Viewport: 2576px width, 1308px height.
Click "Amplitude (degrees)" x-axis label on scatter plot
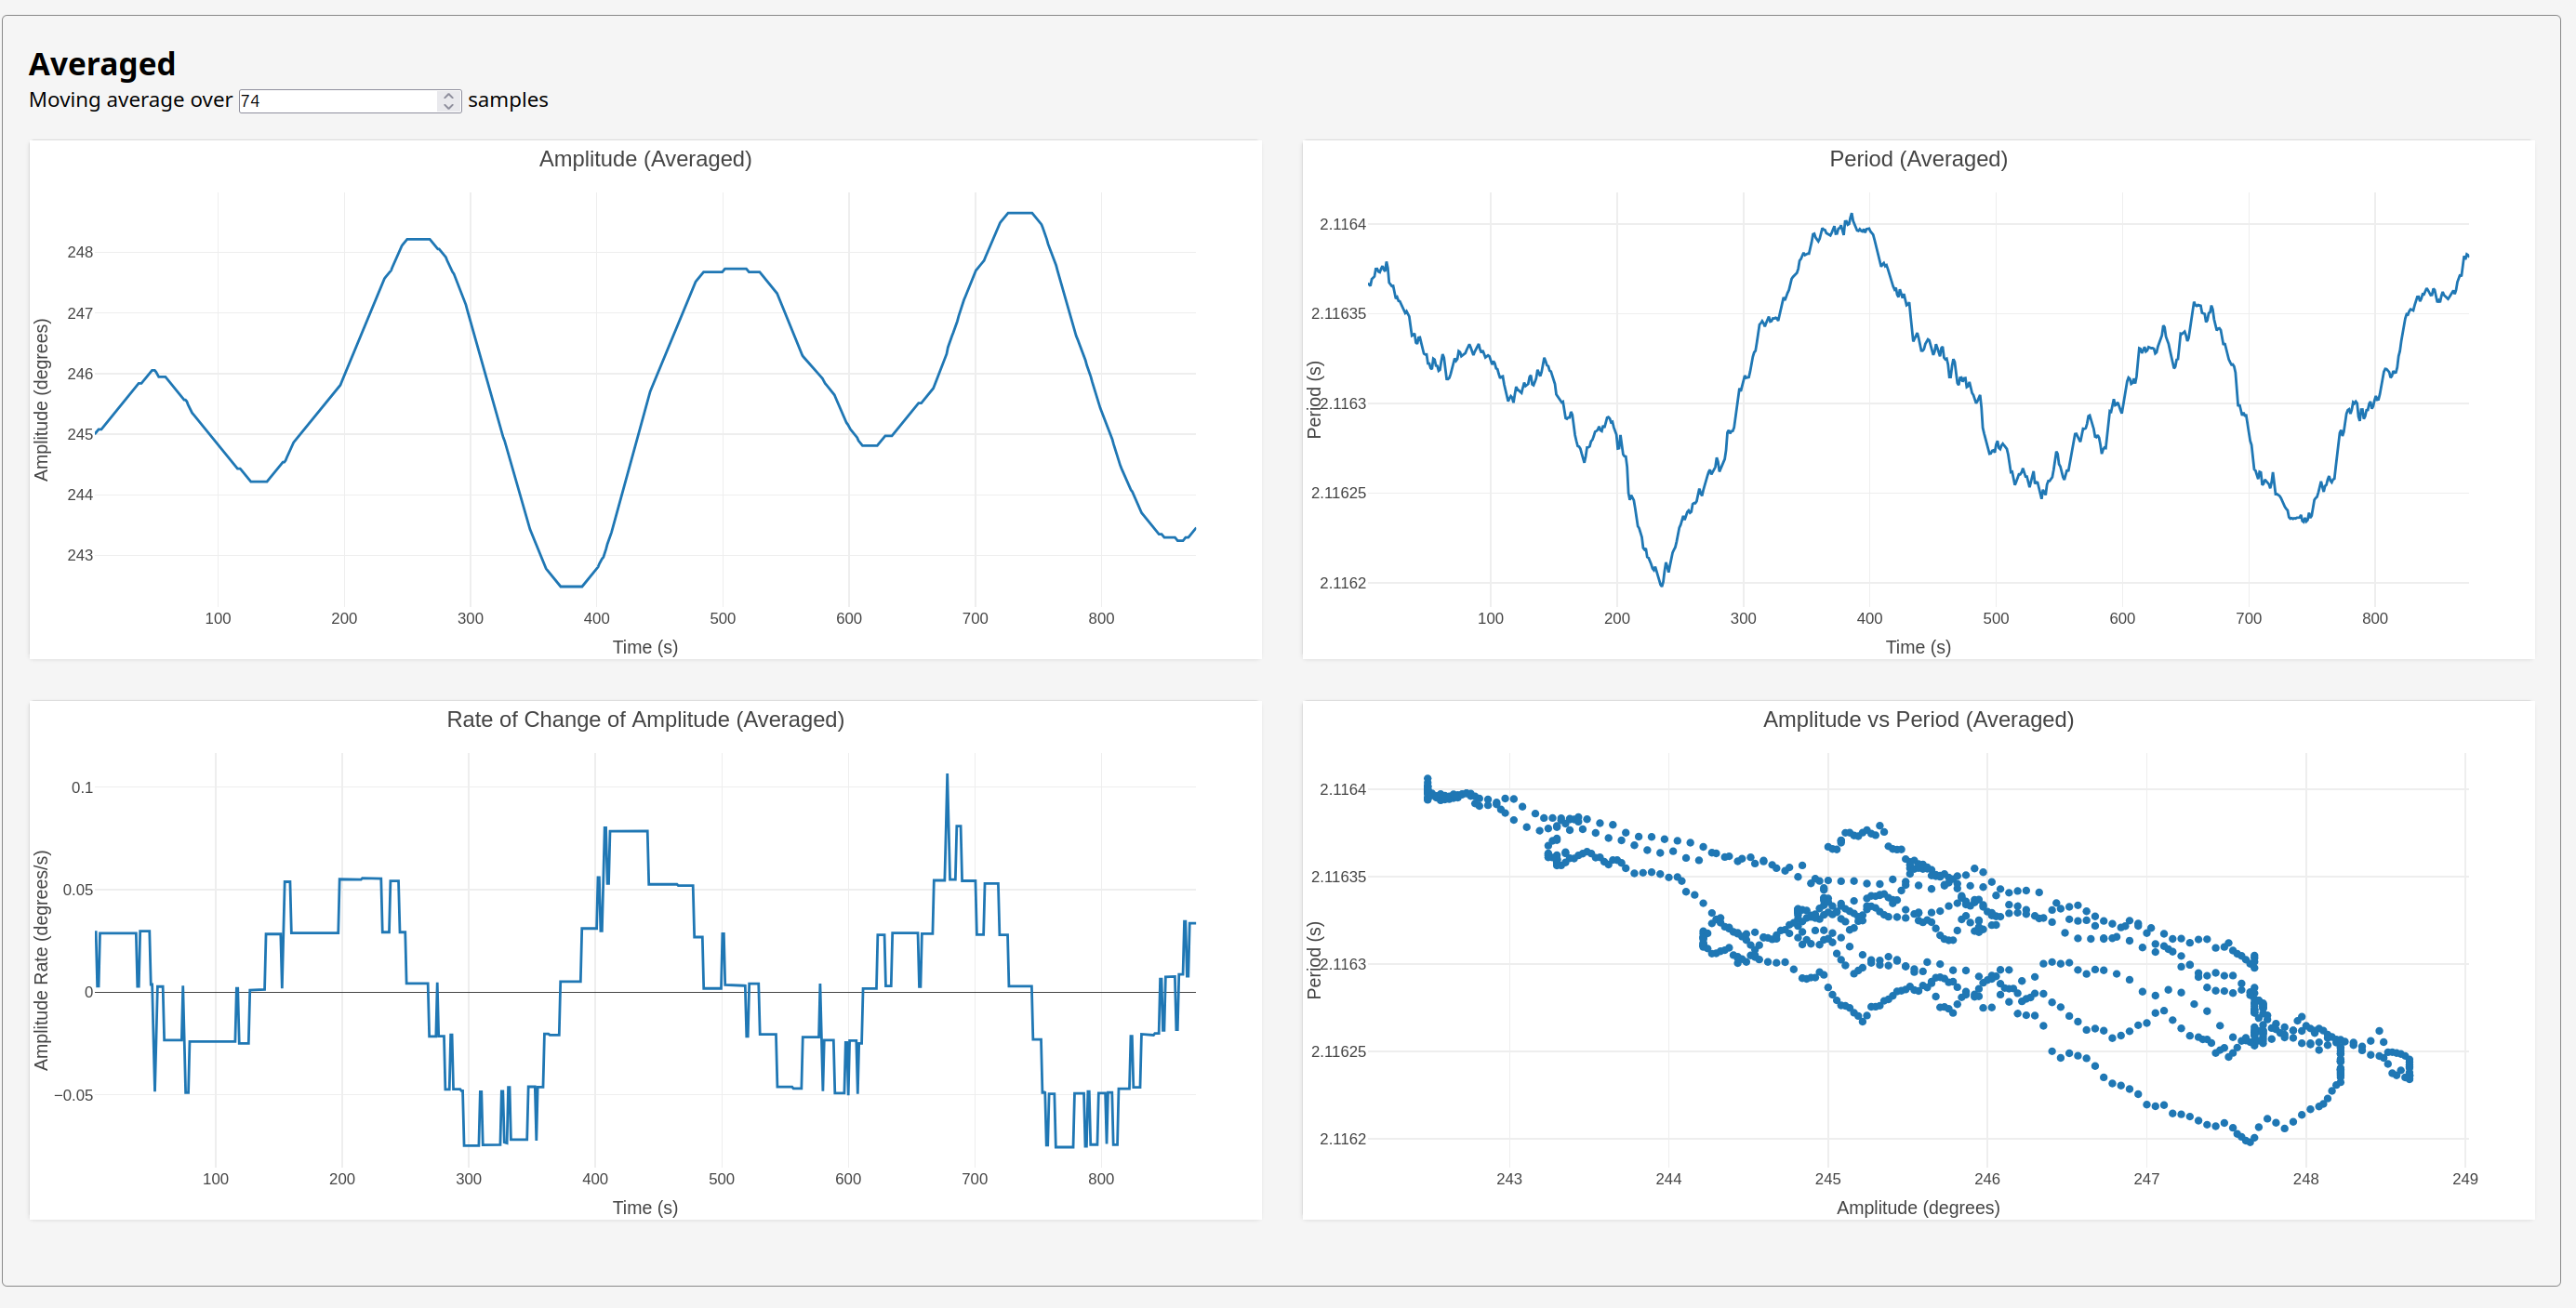tap(1917, 1207)
